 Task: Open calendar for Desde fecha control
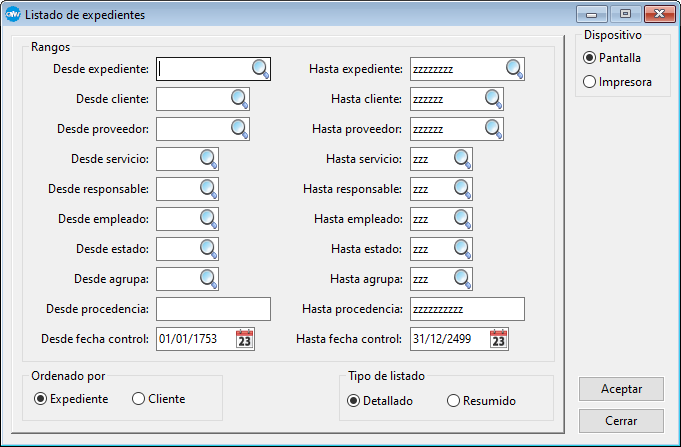(x=245, y=339)
